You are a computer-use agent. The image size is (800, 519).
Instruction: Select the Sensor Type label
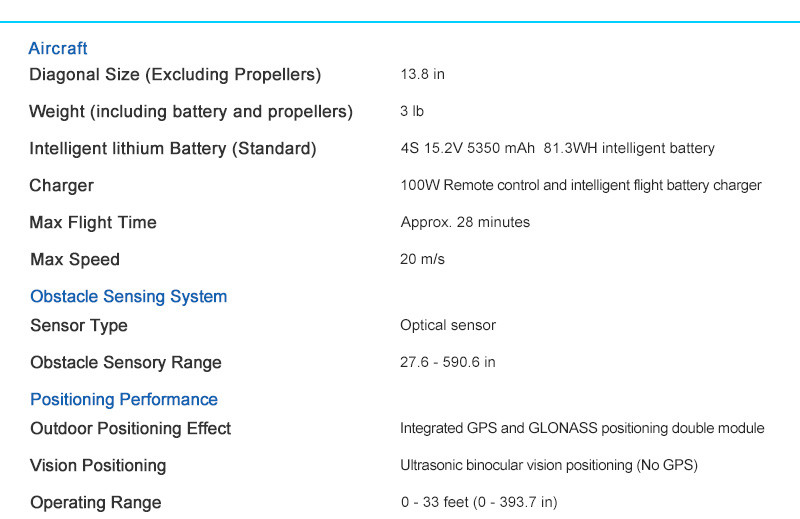tap(93, 325)
